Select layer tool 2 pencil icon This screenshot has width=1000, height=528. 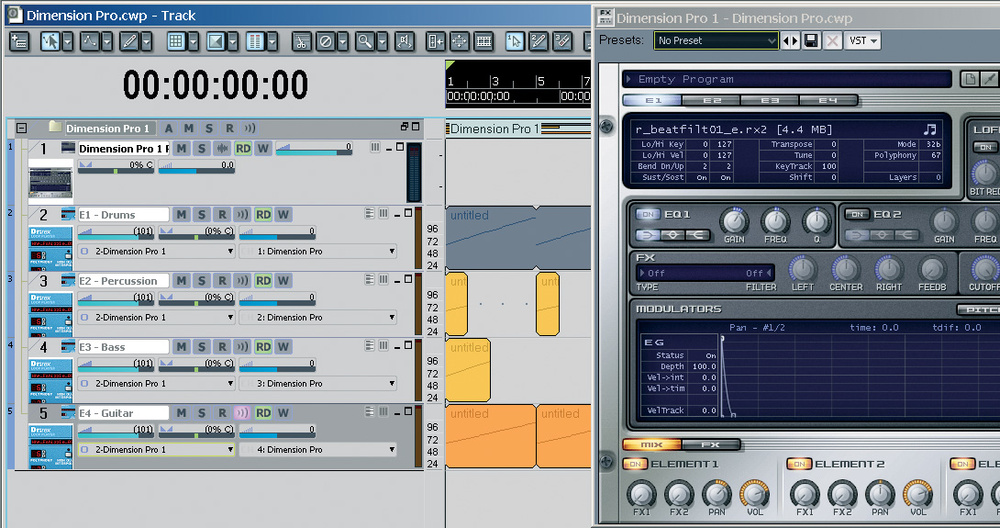click(538, 42)
